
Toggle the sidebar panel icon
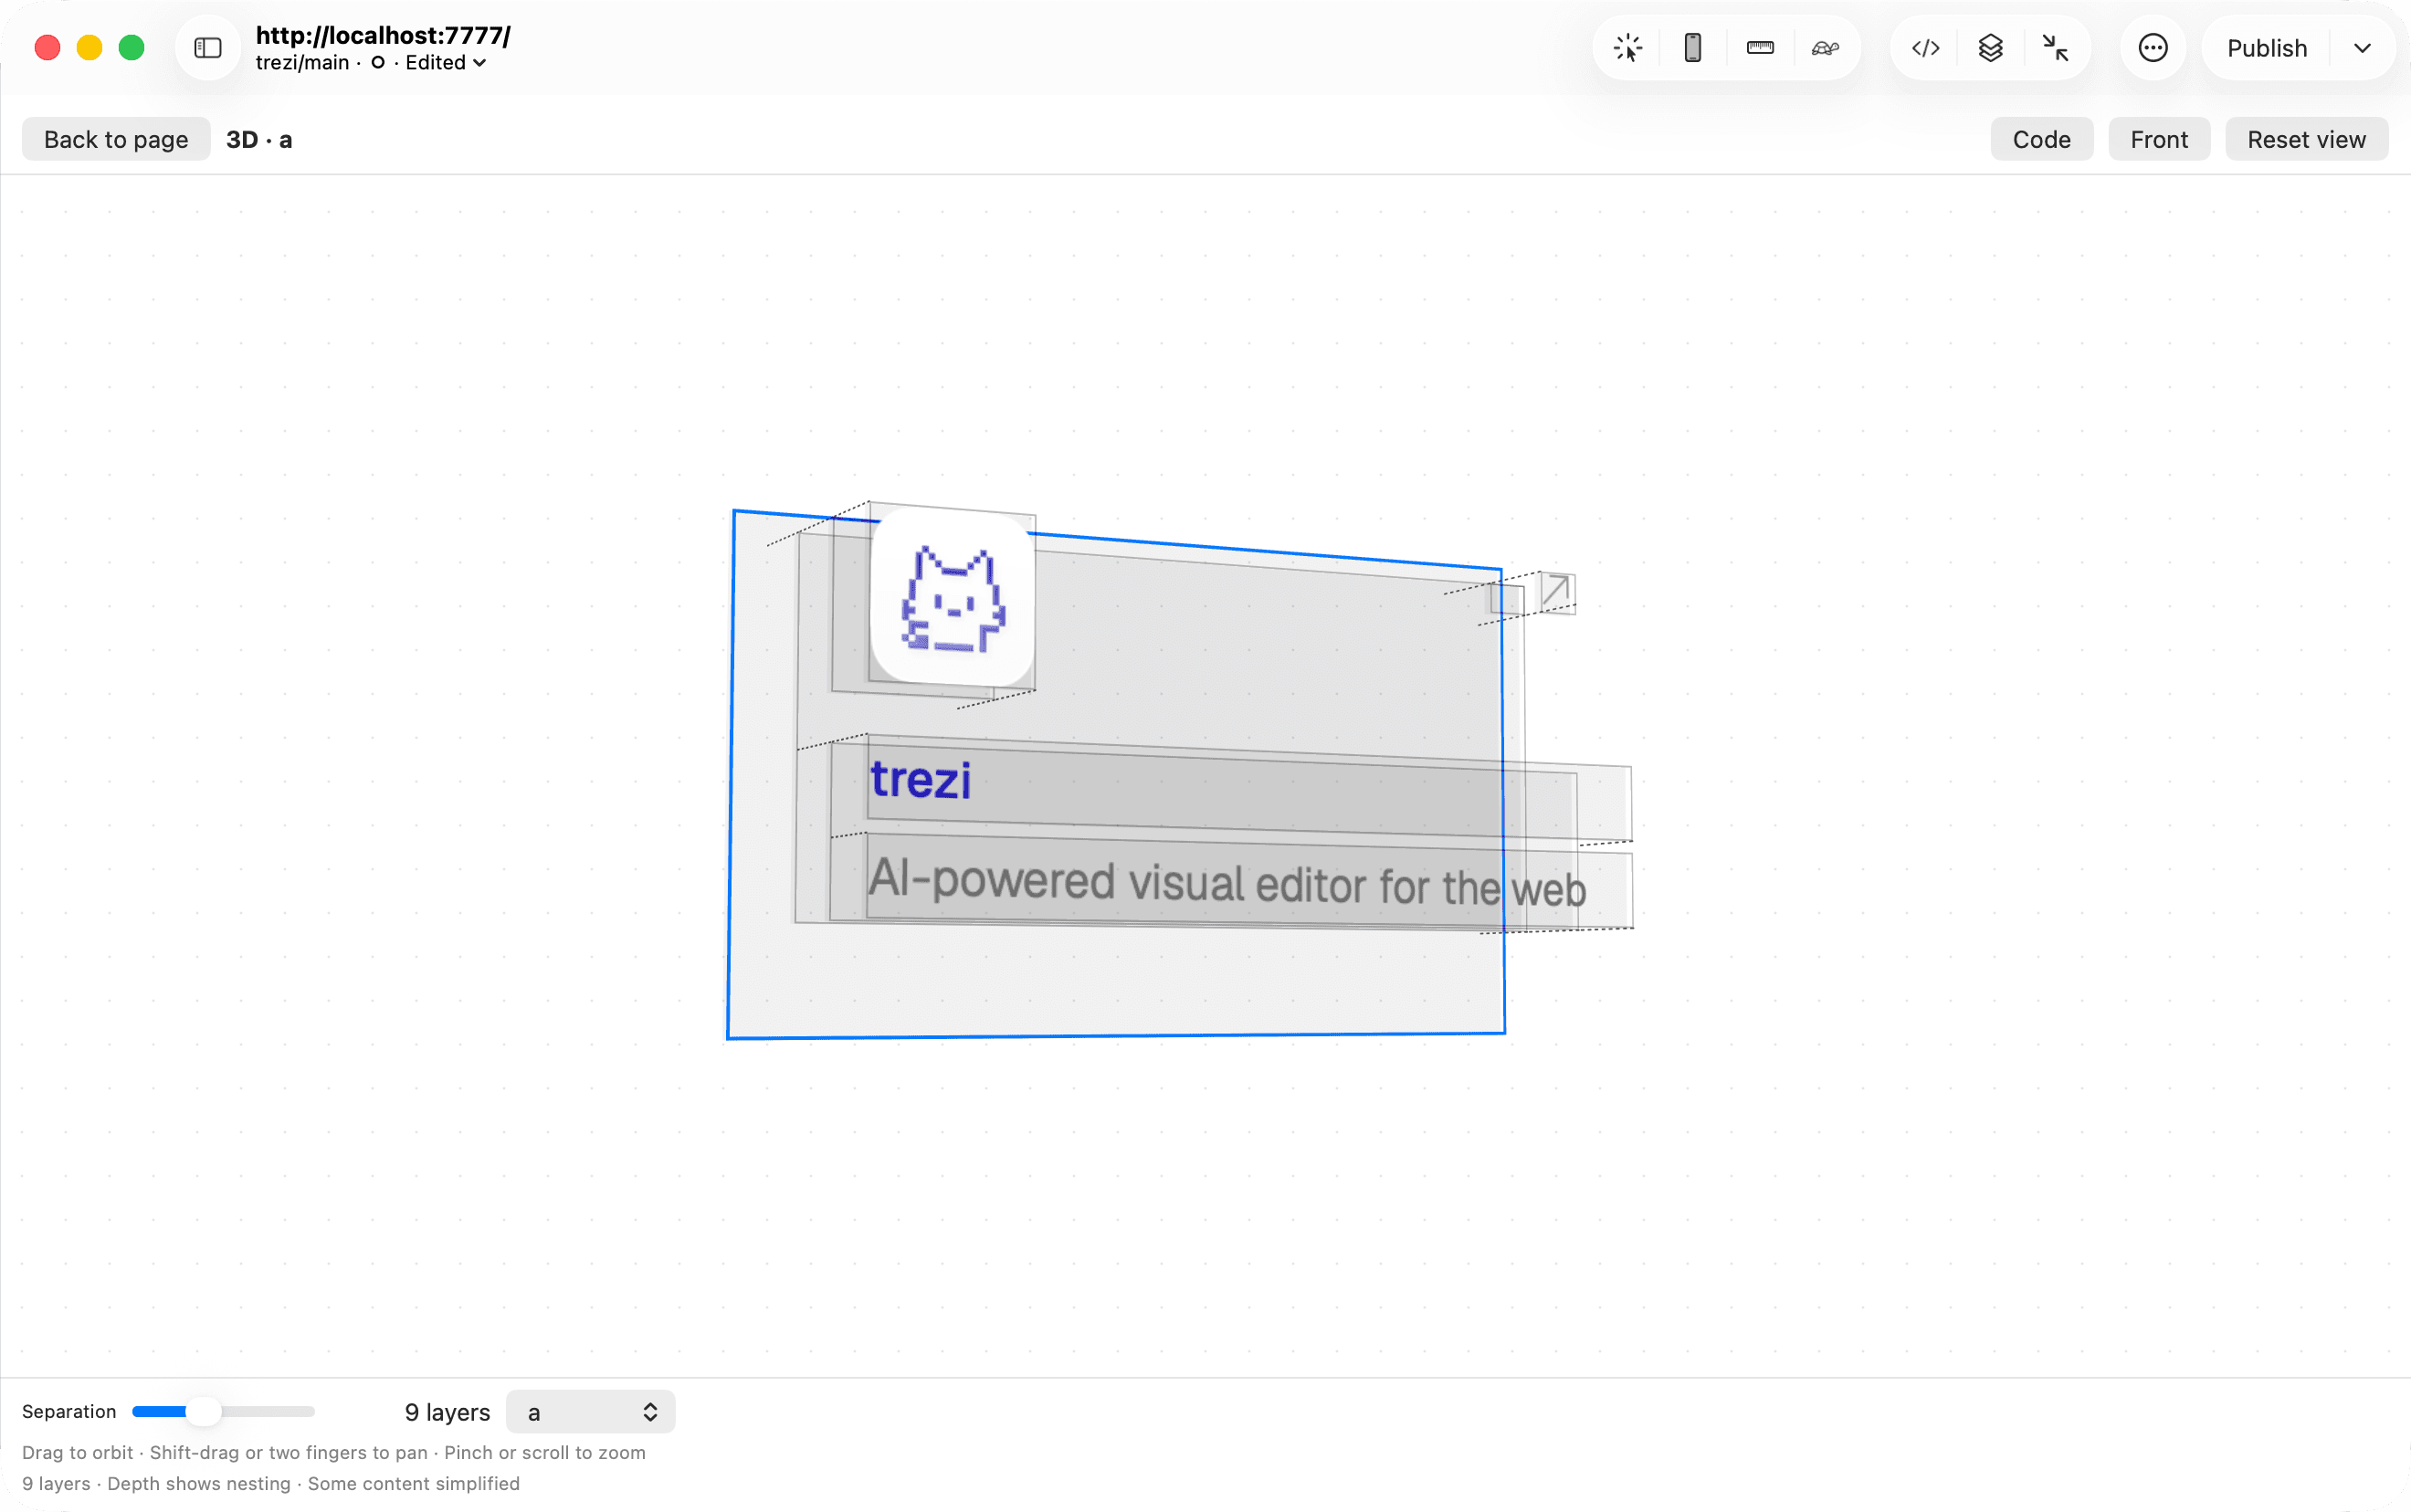coord(208,48)
